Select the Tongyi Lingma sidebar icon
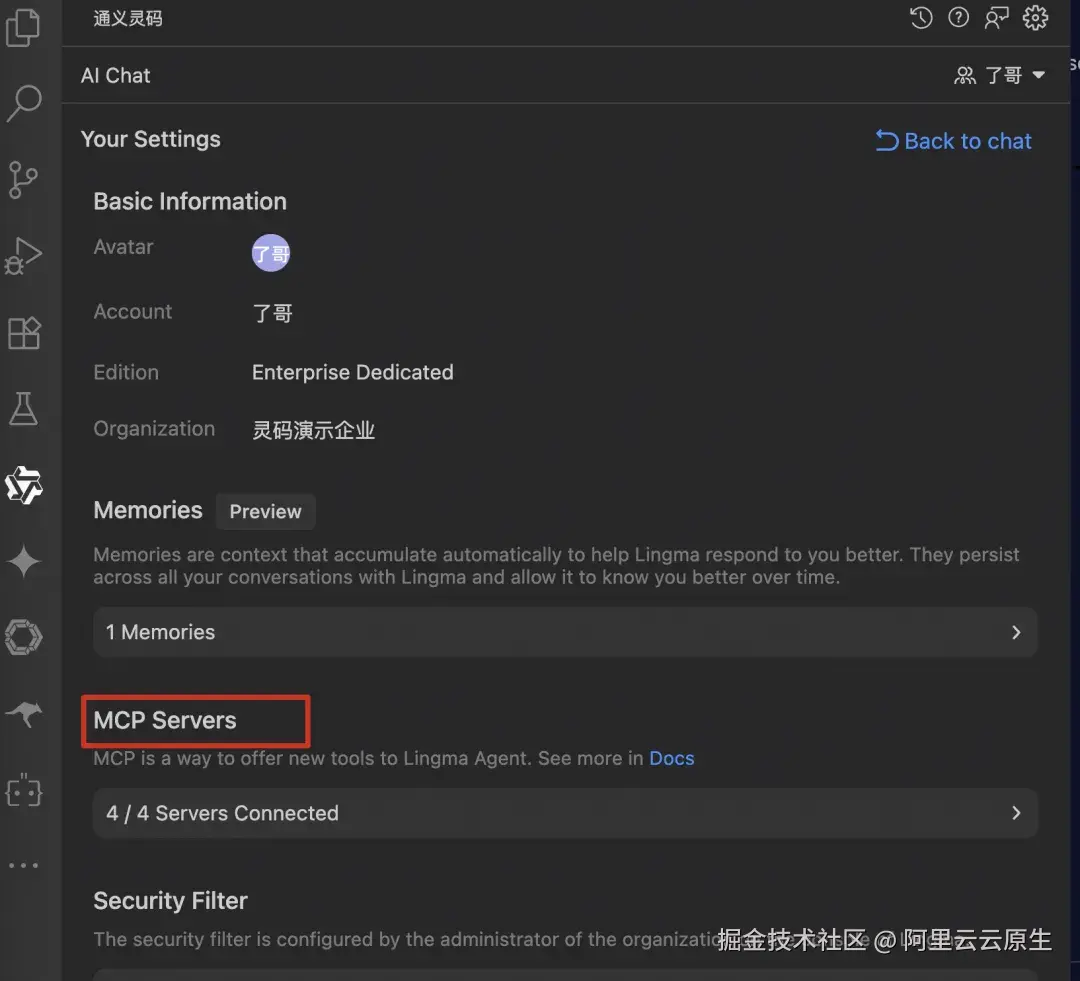 [24, 485]
